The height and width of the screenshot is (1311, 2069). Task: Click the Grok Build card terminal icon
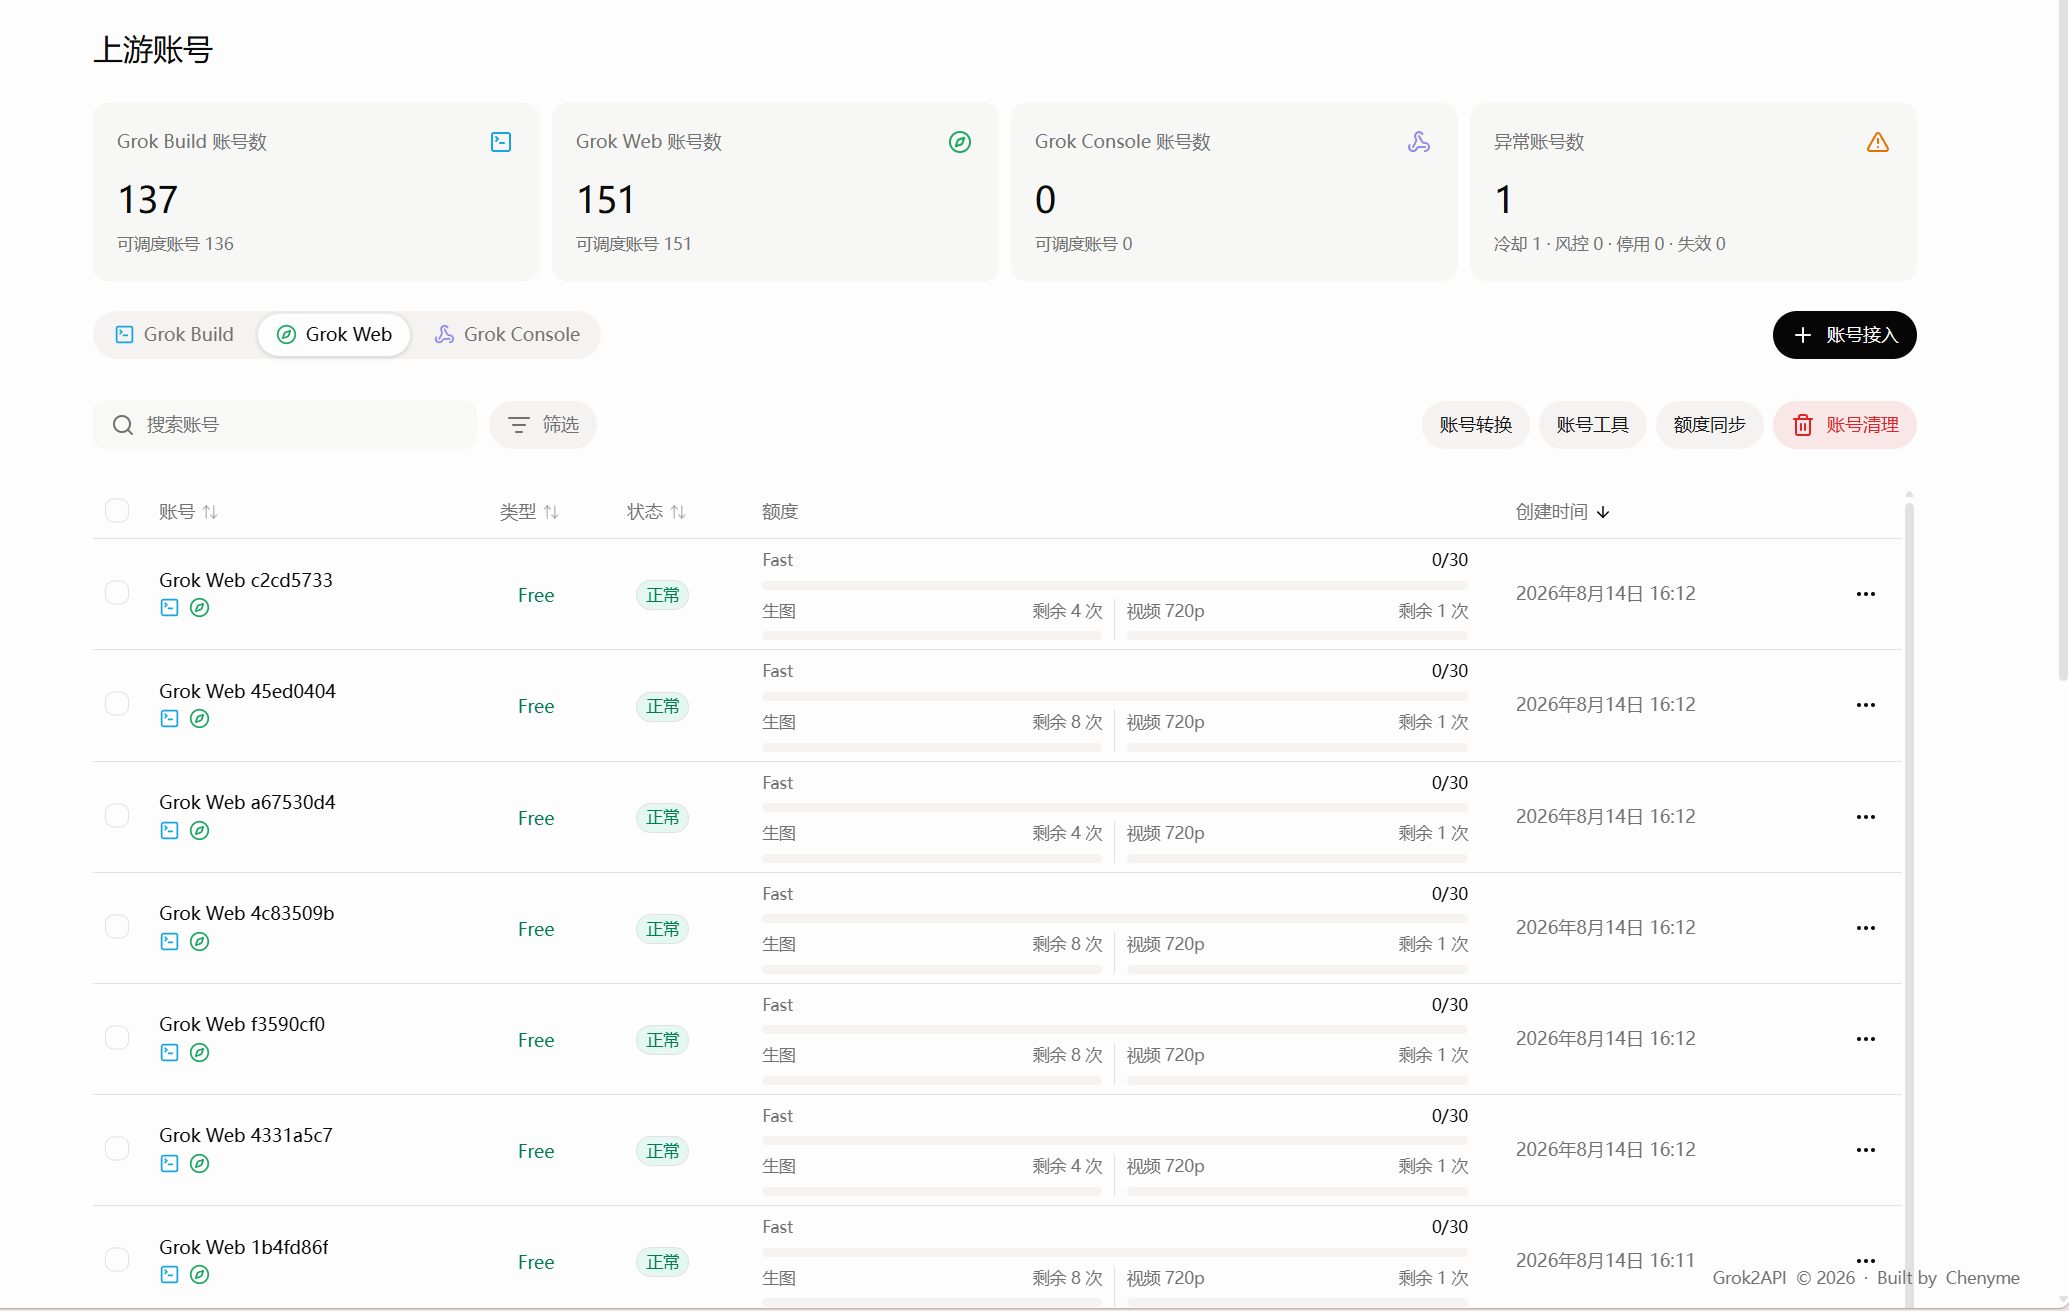pyautogui.click(x=501, y=142)
